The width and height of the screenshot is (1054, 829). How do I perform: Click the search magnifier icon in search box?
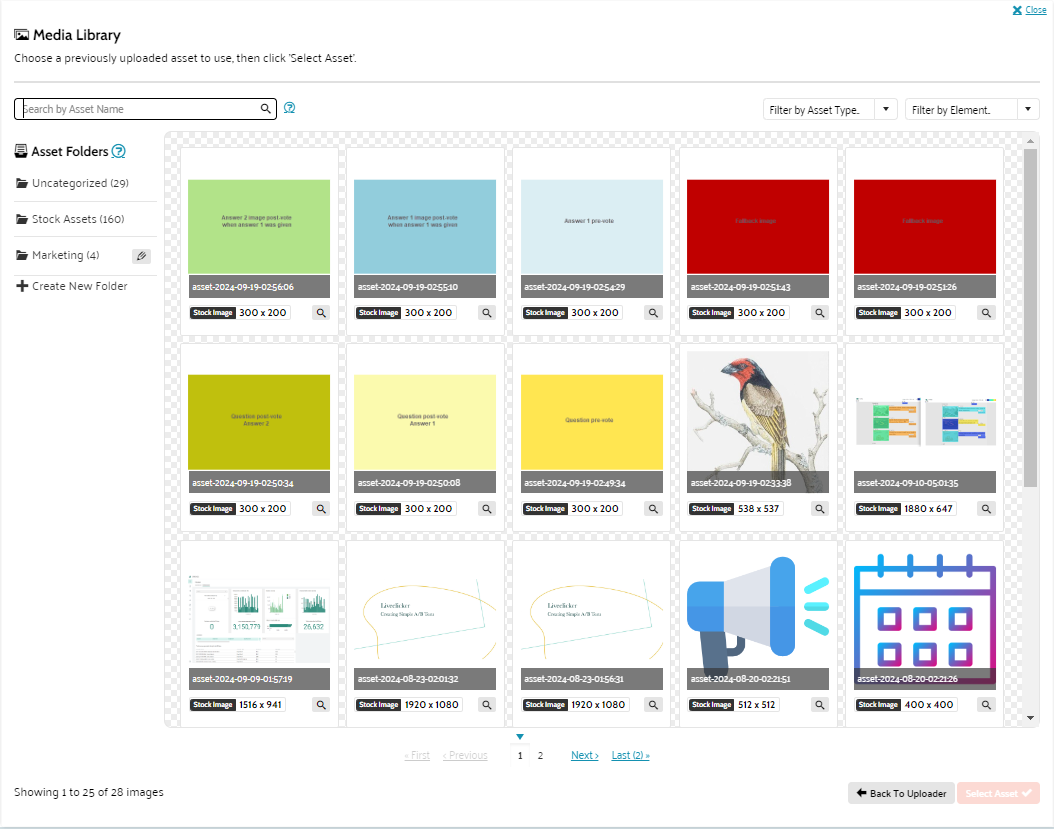266,109
